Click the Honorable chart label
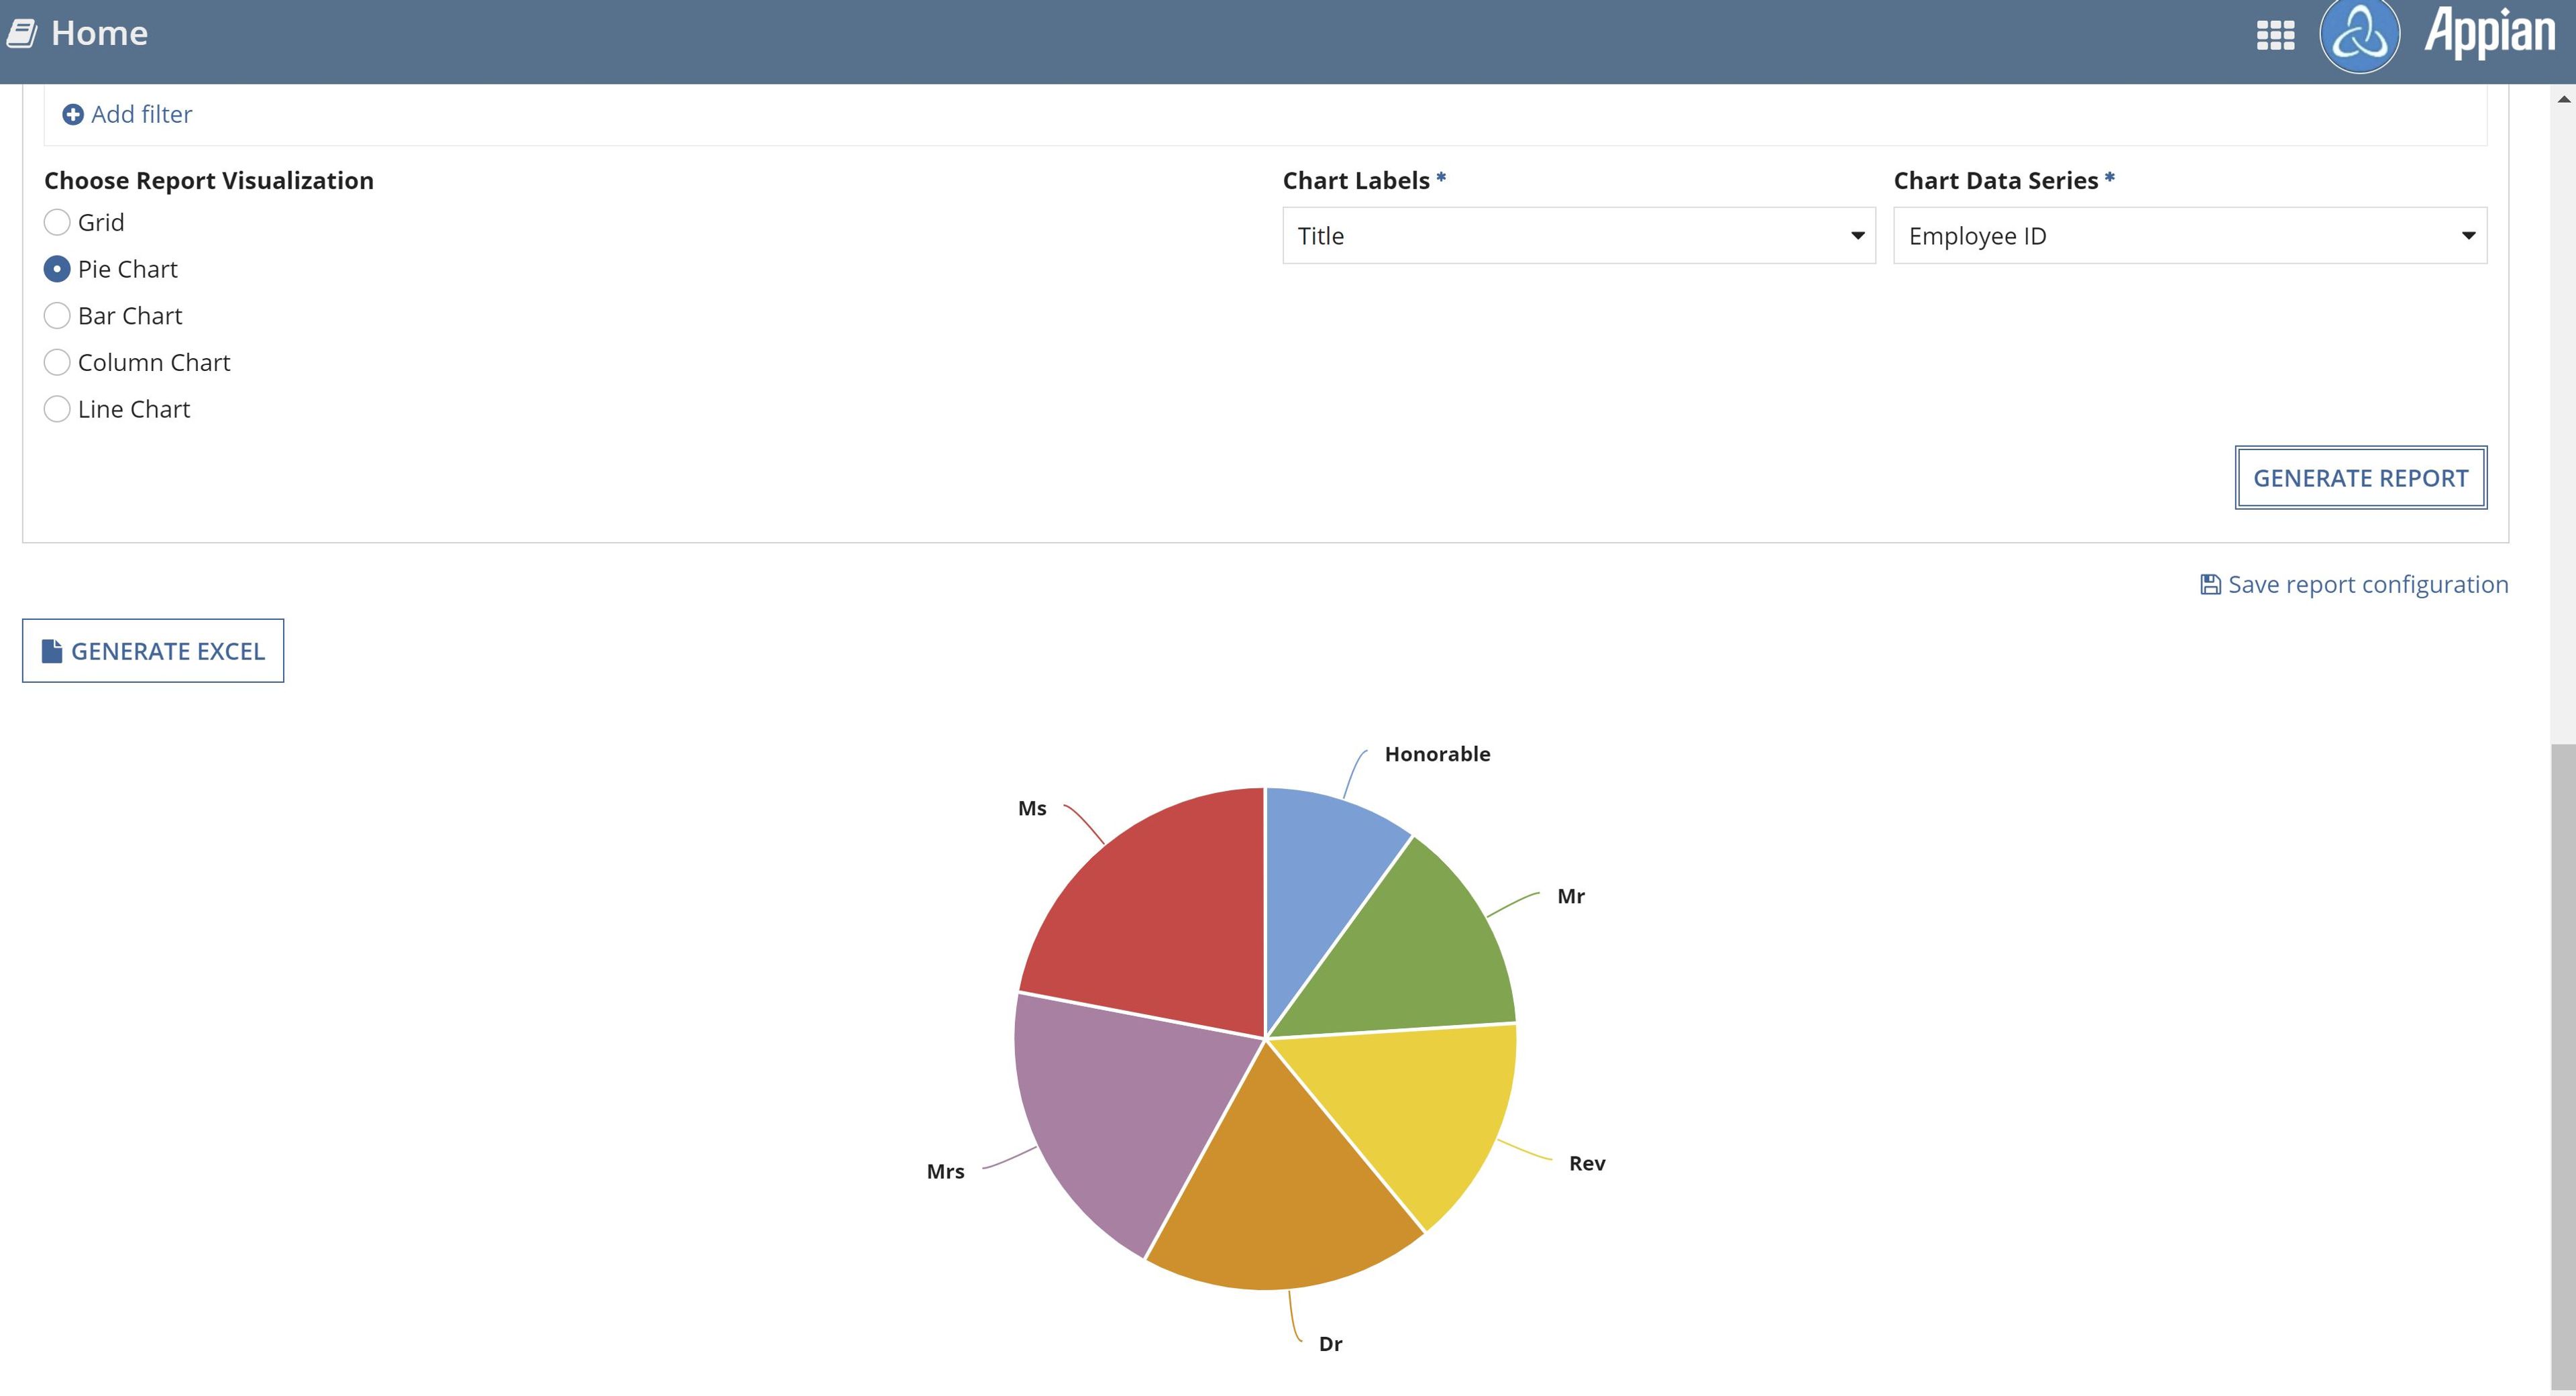The image size is (2576, 1396). click(1437, 754)
